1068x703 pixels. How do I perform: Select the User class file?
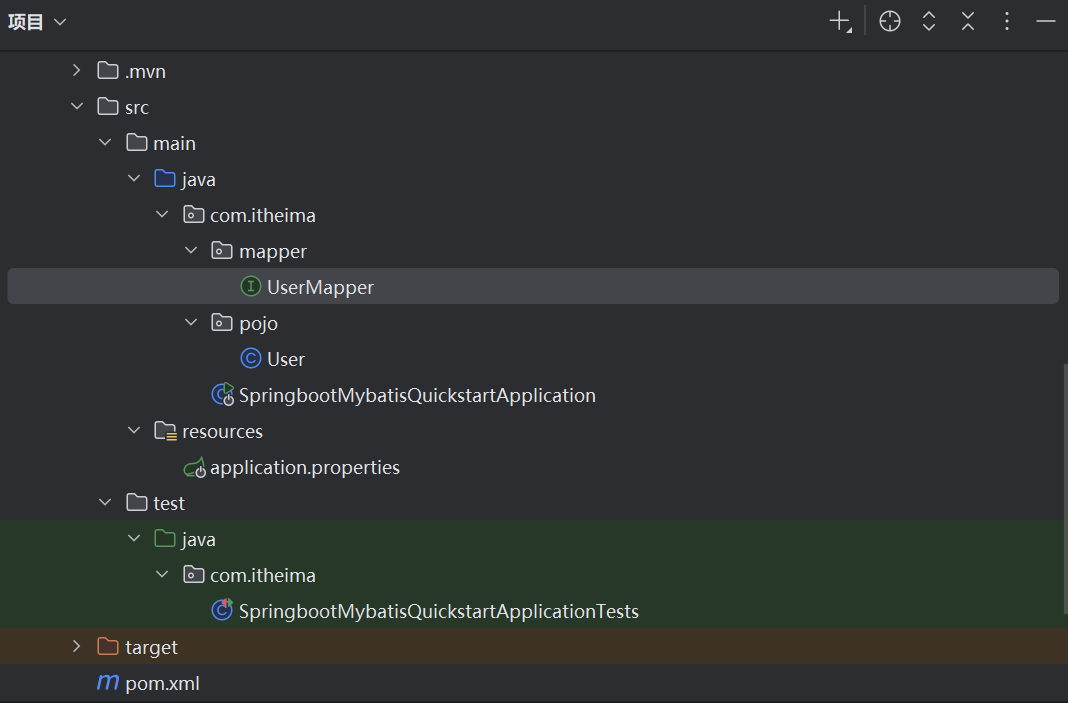pos(285,359)
